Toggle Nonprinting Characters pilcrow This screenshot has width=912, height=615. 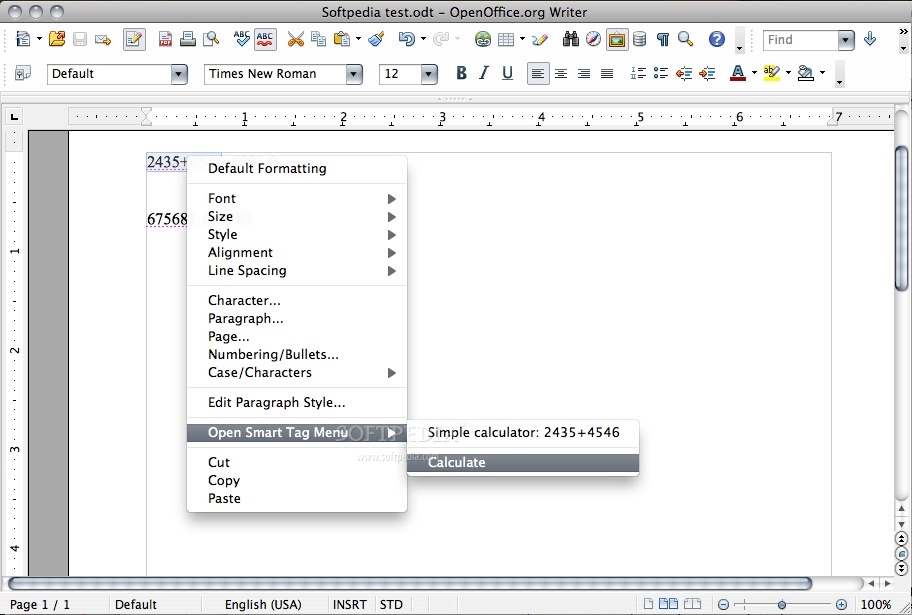(662, 39)
